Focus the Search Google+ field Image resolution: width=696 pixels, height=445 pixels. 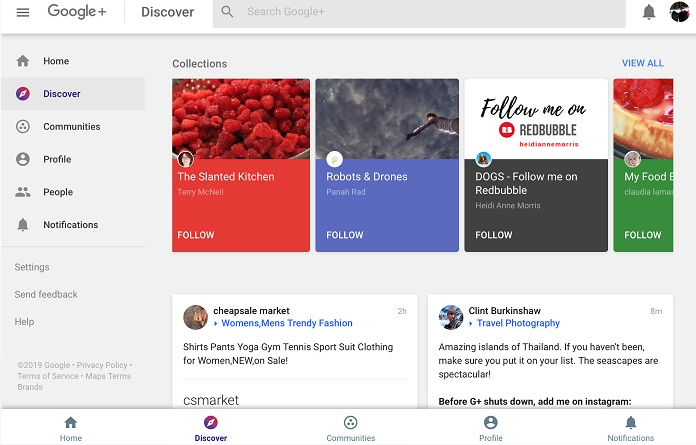[x=419, y=12]
